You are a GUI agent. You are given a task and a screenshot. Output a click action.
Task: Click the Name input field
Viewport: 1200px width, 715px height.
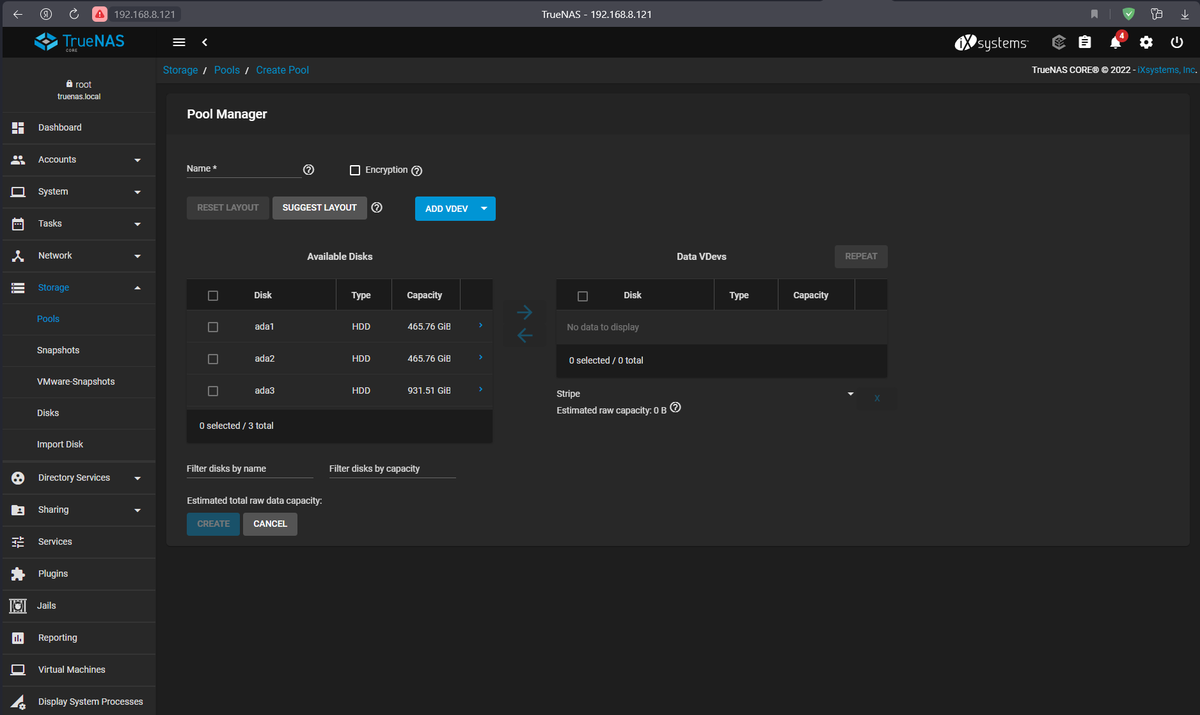coord(243,169)
